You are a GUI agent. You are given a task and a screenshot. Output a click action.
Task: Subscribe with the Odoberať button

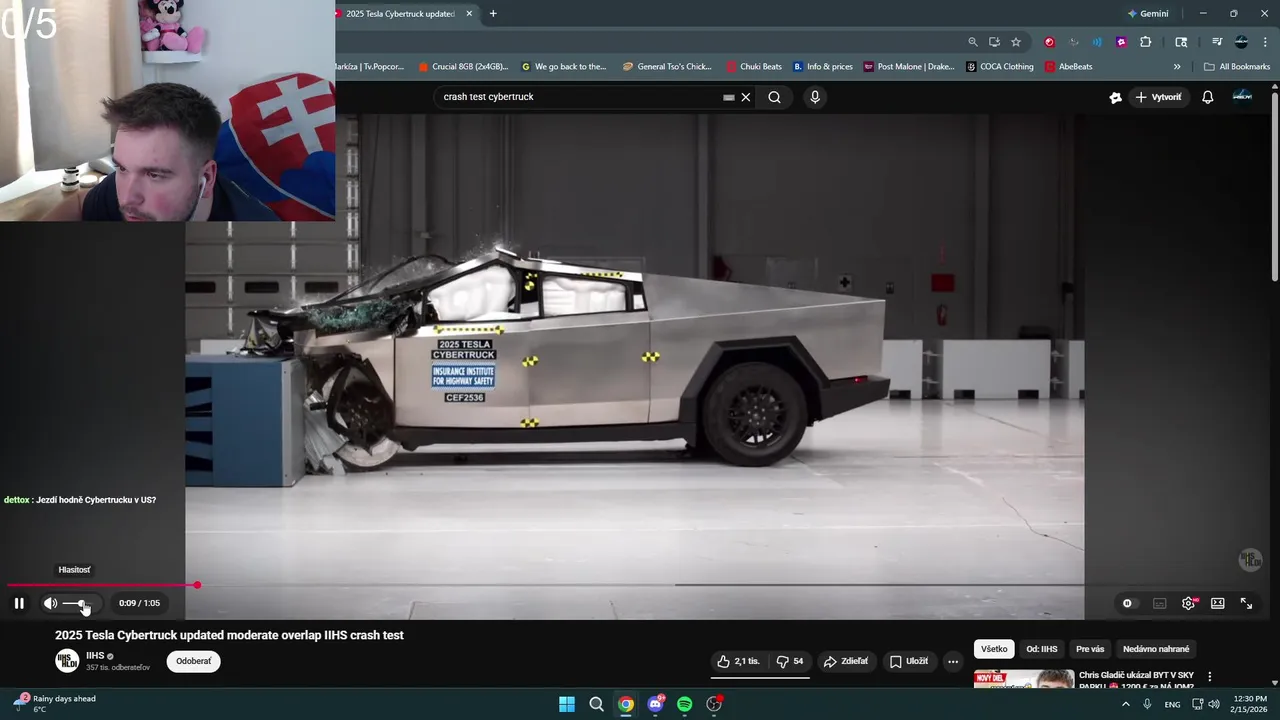(194, 661)
